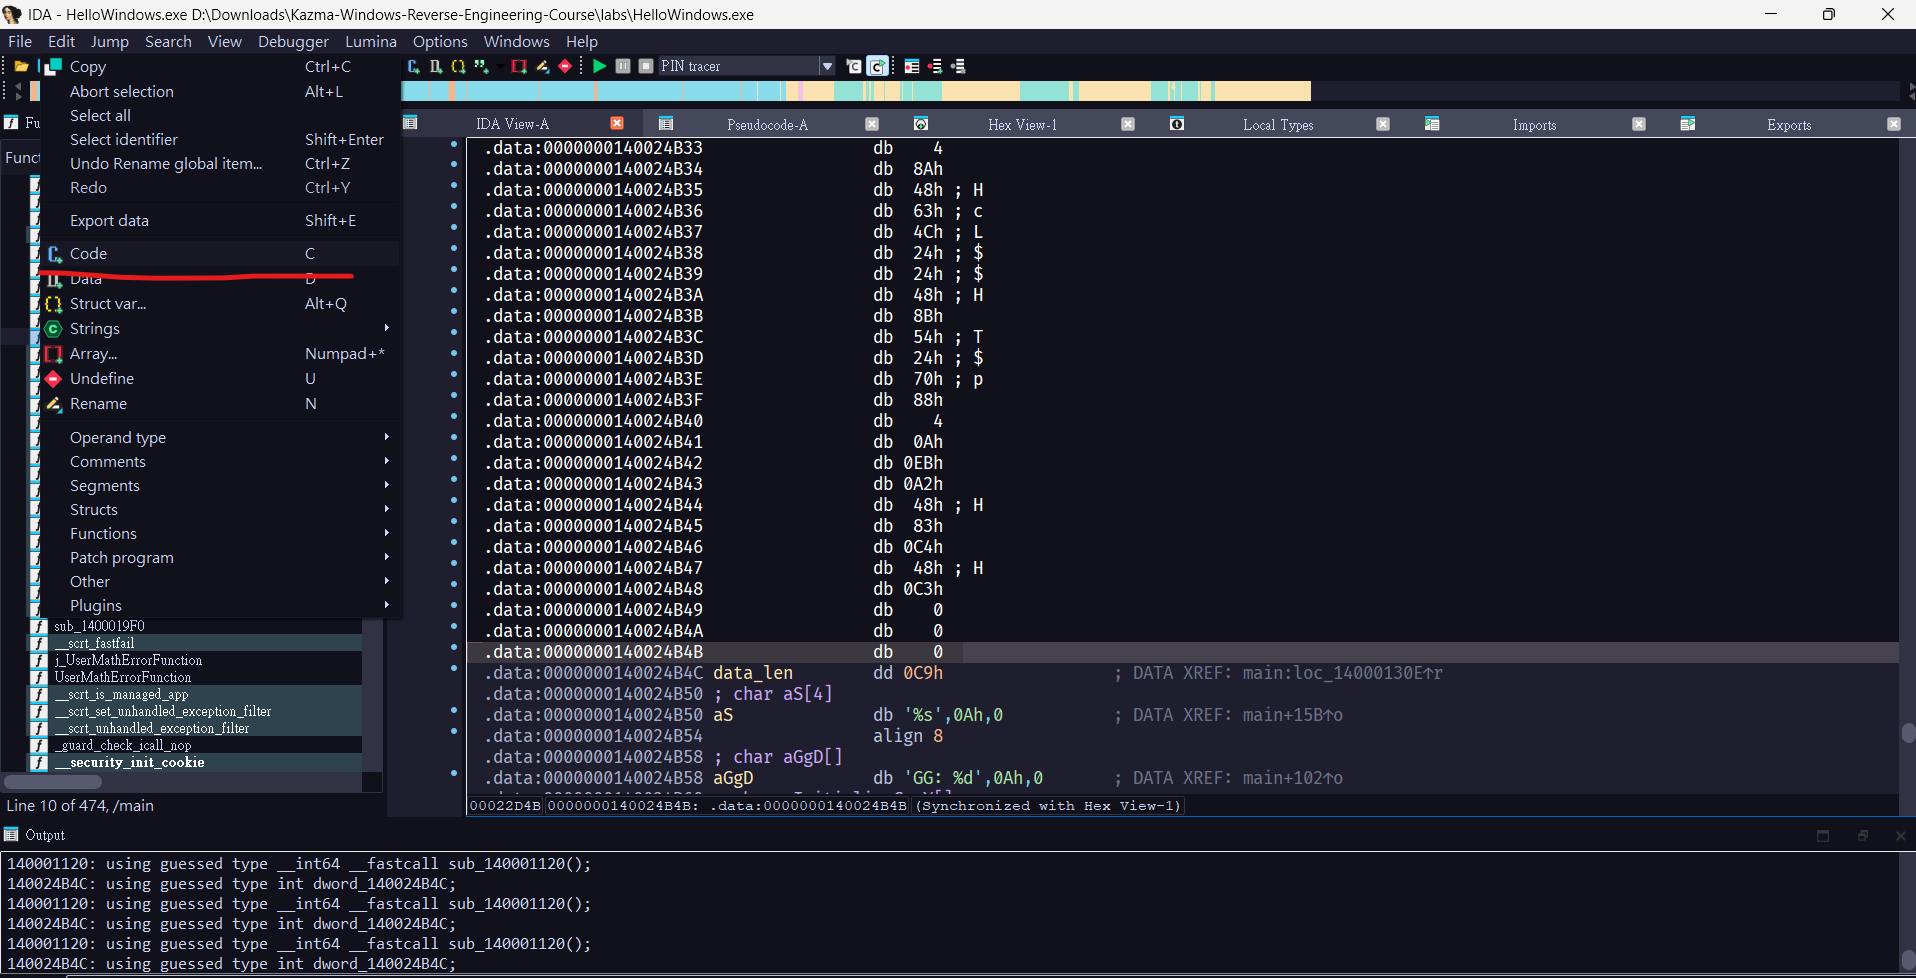
Task: Click the grey breakpoint-list toolbar icon
Action: pos(958,66)
